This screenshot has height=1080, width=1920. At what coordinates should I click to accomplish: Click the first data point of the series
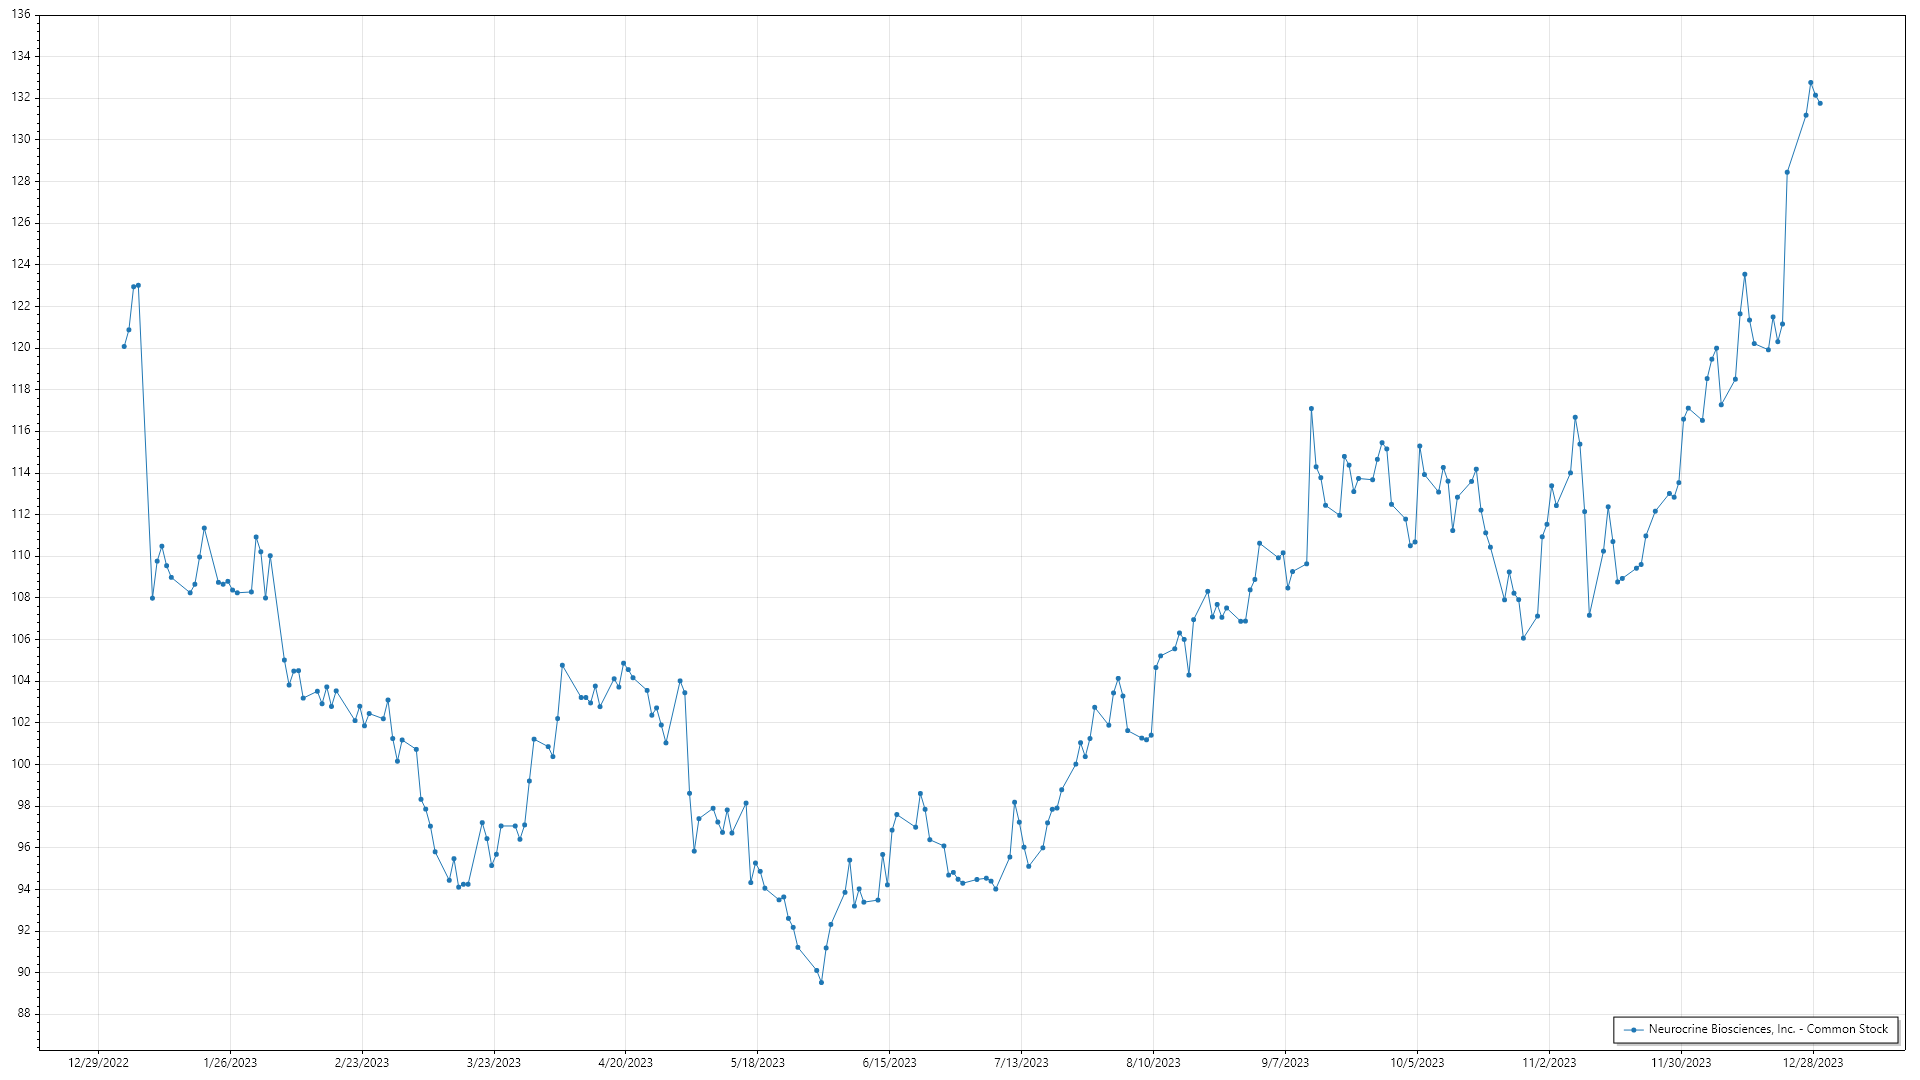point(124,347)
